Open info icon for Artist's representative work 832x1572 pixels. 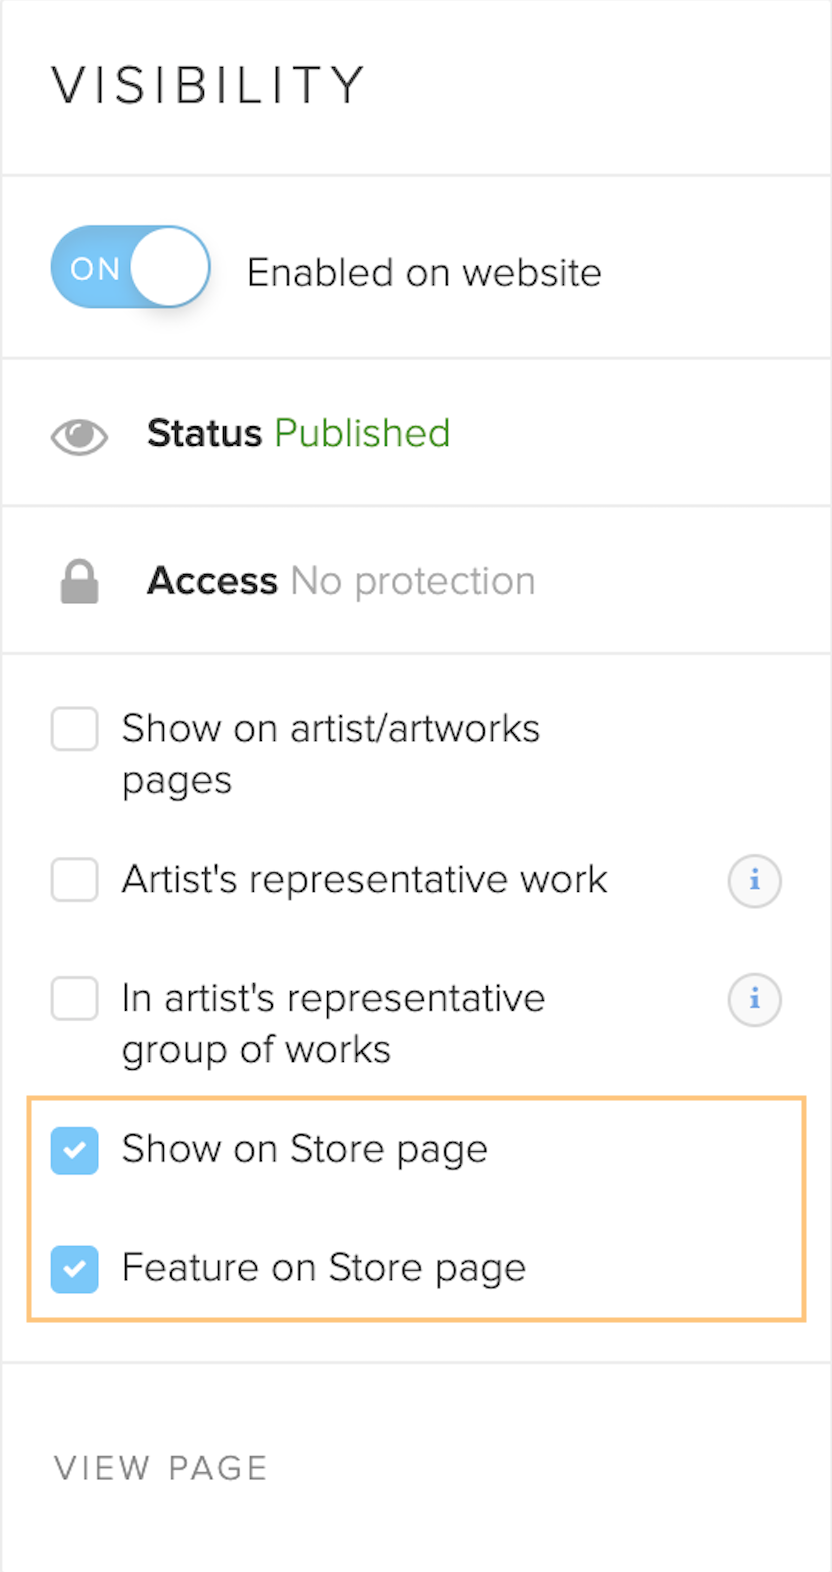(x=754, y=881)
